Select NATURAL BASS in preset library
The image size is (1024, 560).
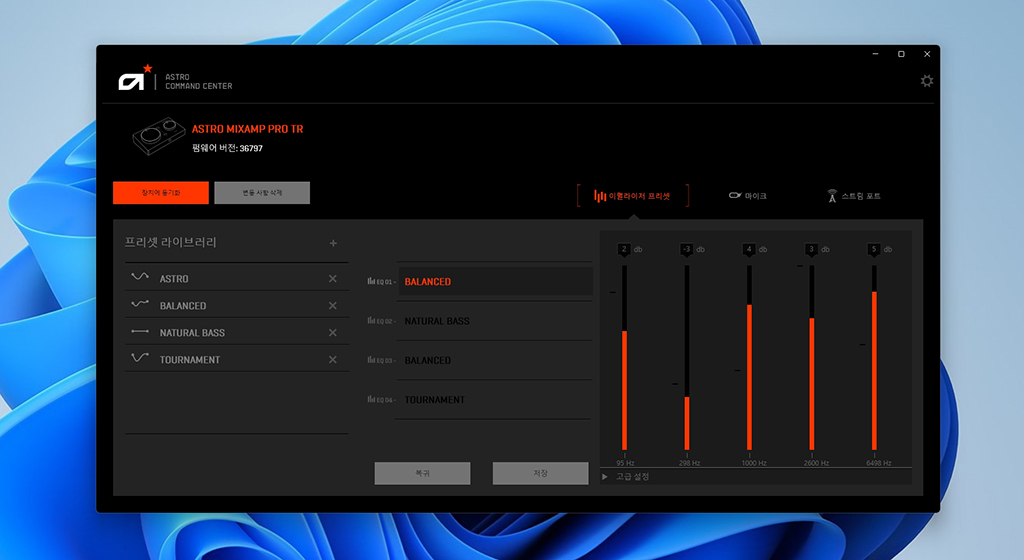236,333
